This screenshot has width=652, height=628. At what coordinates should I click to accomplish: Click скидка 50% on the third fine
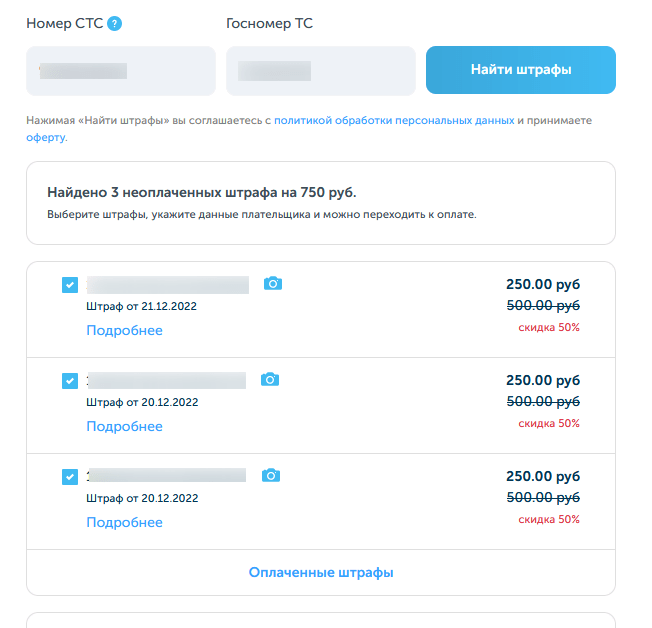coord(548,519)
